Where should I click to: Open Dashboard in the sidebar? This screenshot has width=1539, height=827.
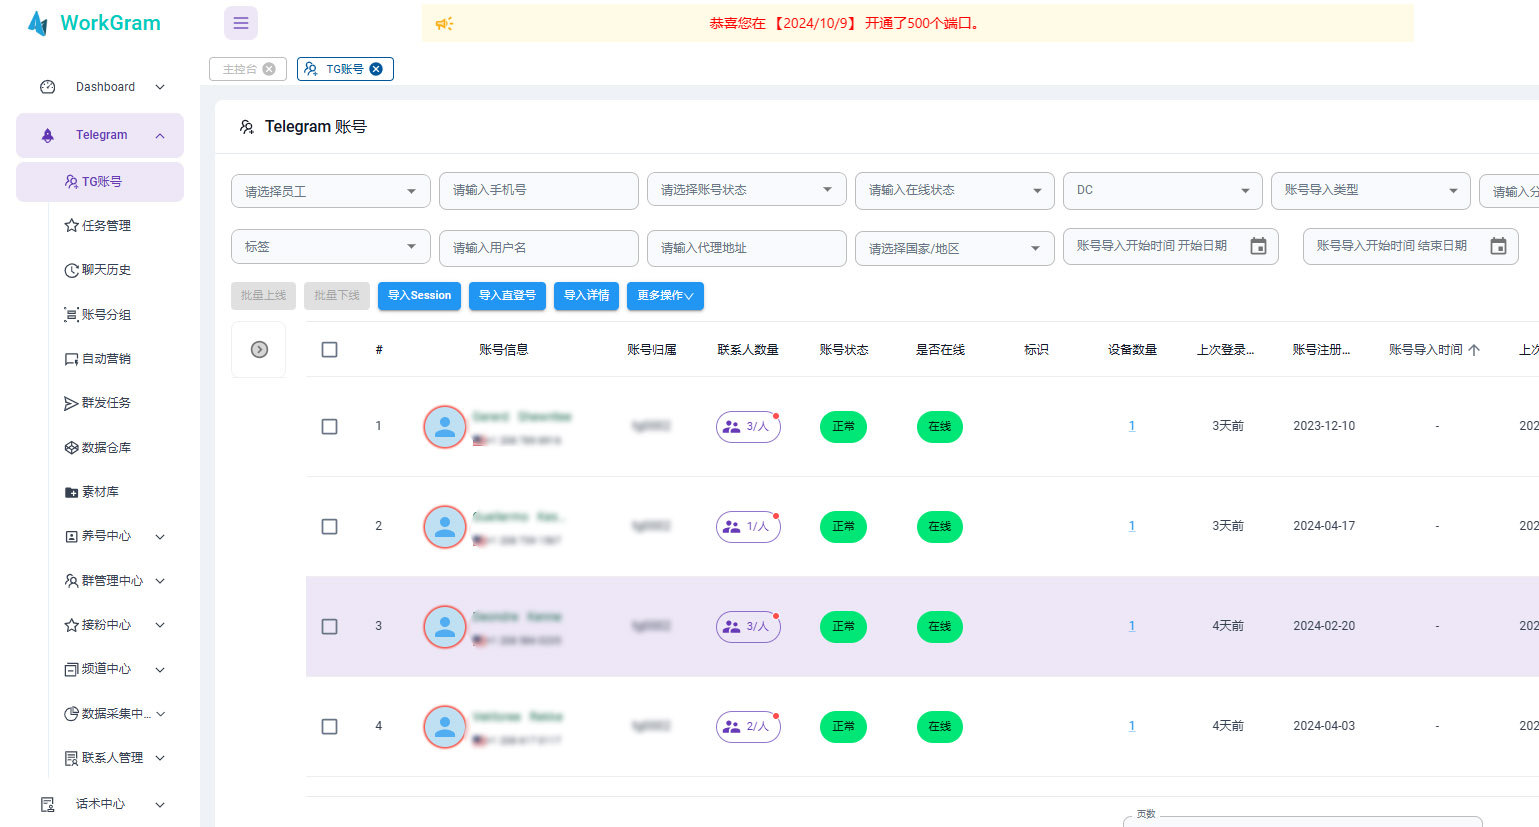(x=100, y=87)
